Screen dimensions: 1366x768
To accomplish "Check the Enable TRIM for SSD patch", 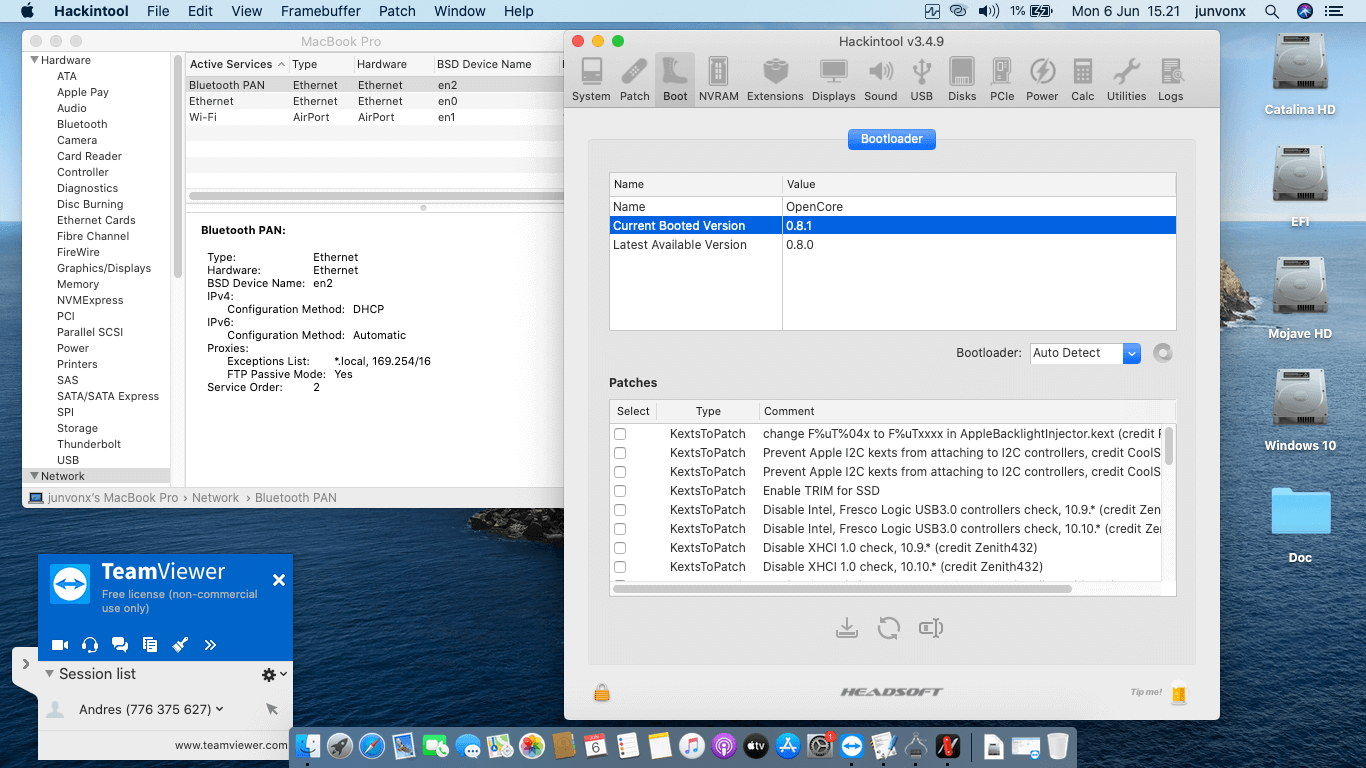I will click(x=620, y=491).
